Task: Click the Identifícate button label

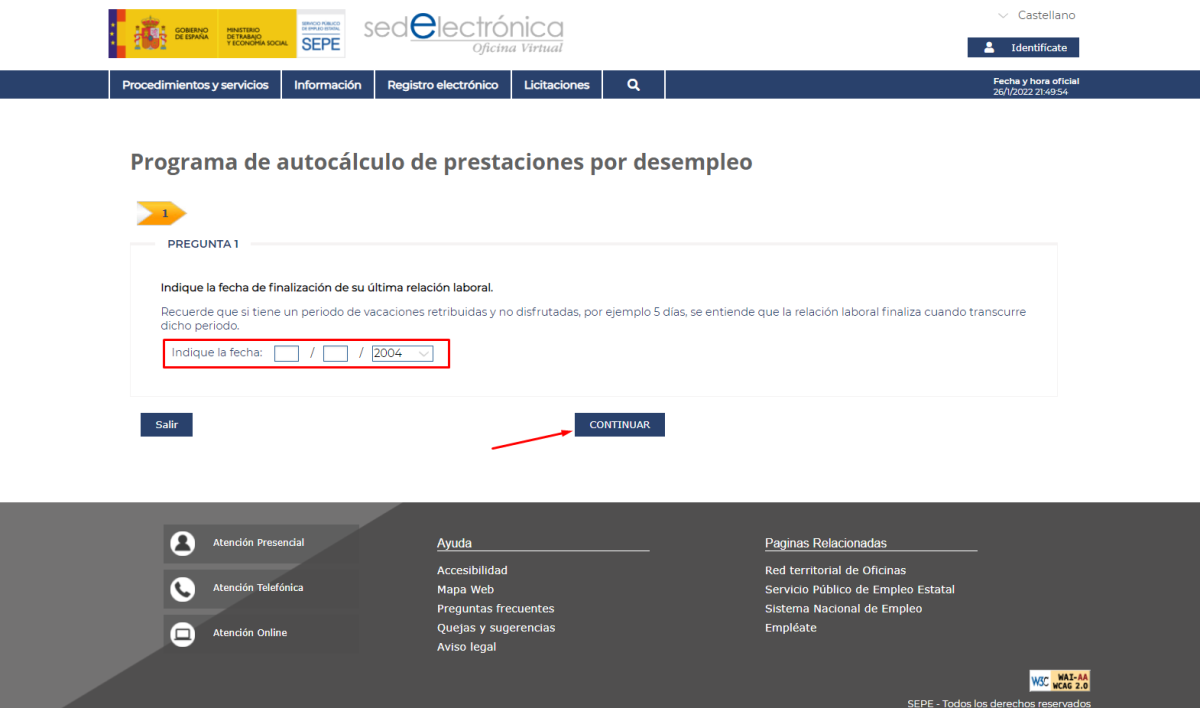Action: (x=1039, y=48)
